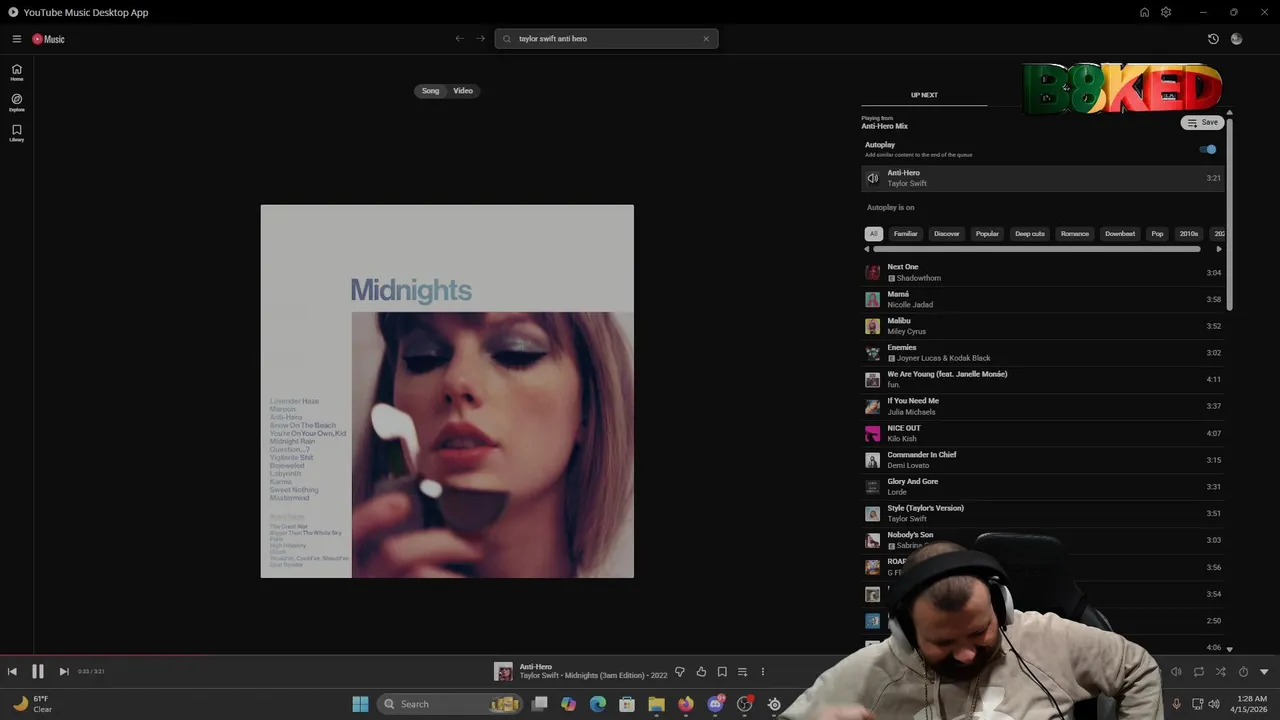Screen dimensions: 1280x720
Task: Add song to playlist icon
Action: (x=742, y=672)
